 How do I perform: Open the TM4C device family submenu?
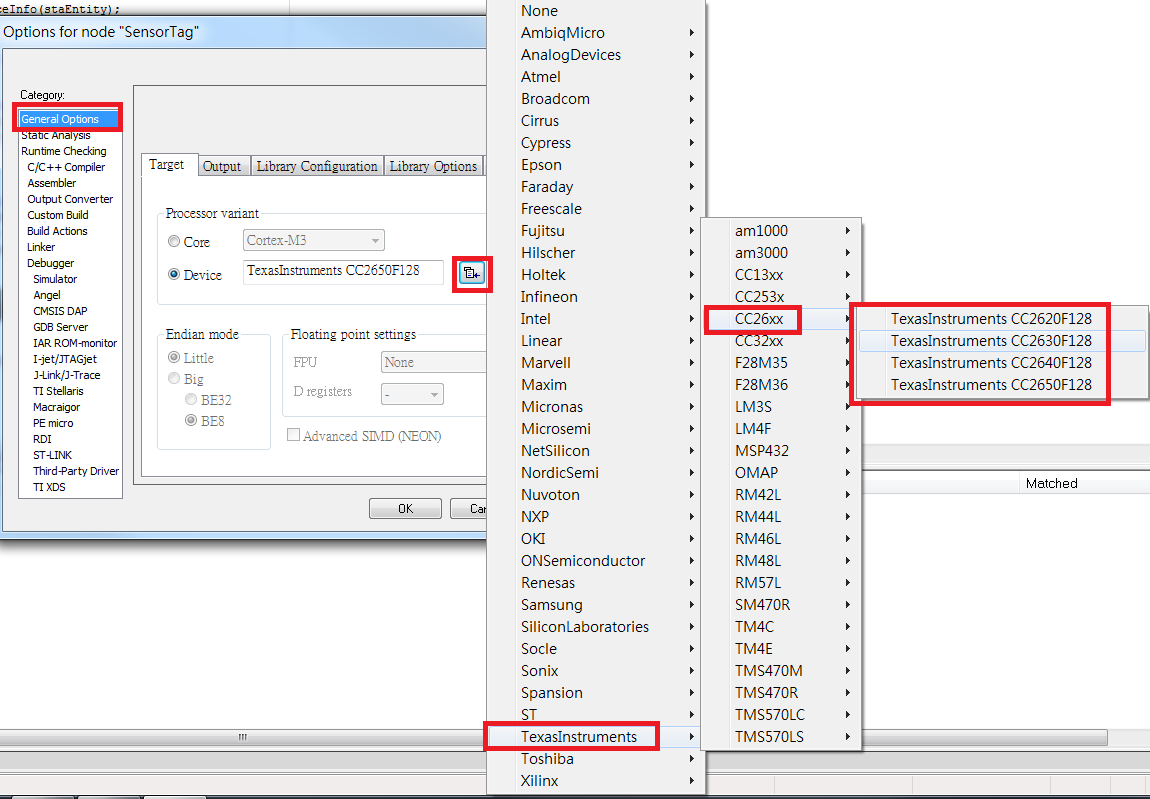coord(781,627)
